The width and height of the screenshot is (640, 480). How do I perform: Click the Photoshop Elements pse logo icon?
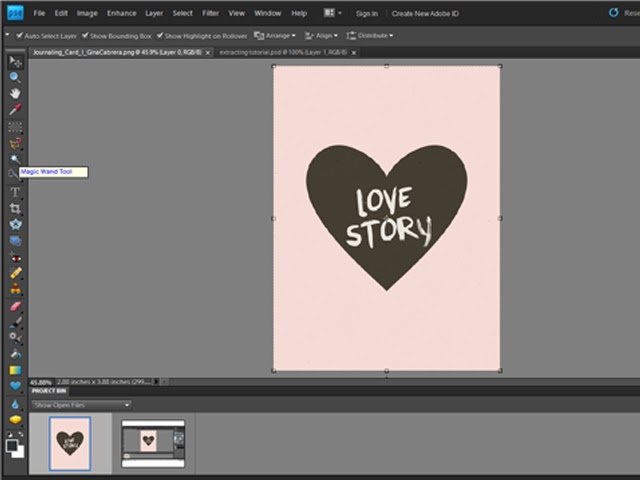coord(16,13)
